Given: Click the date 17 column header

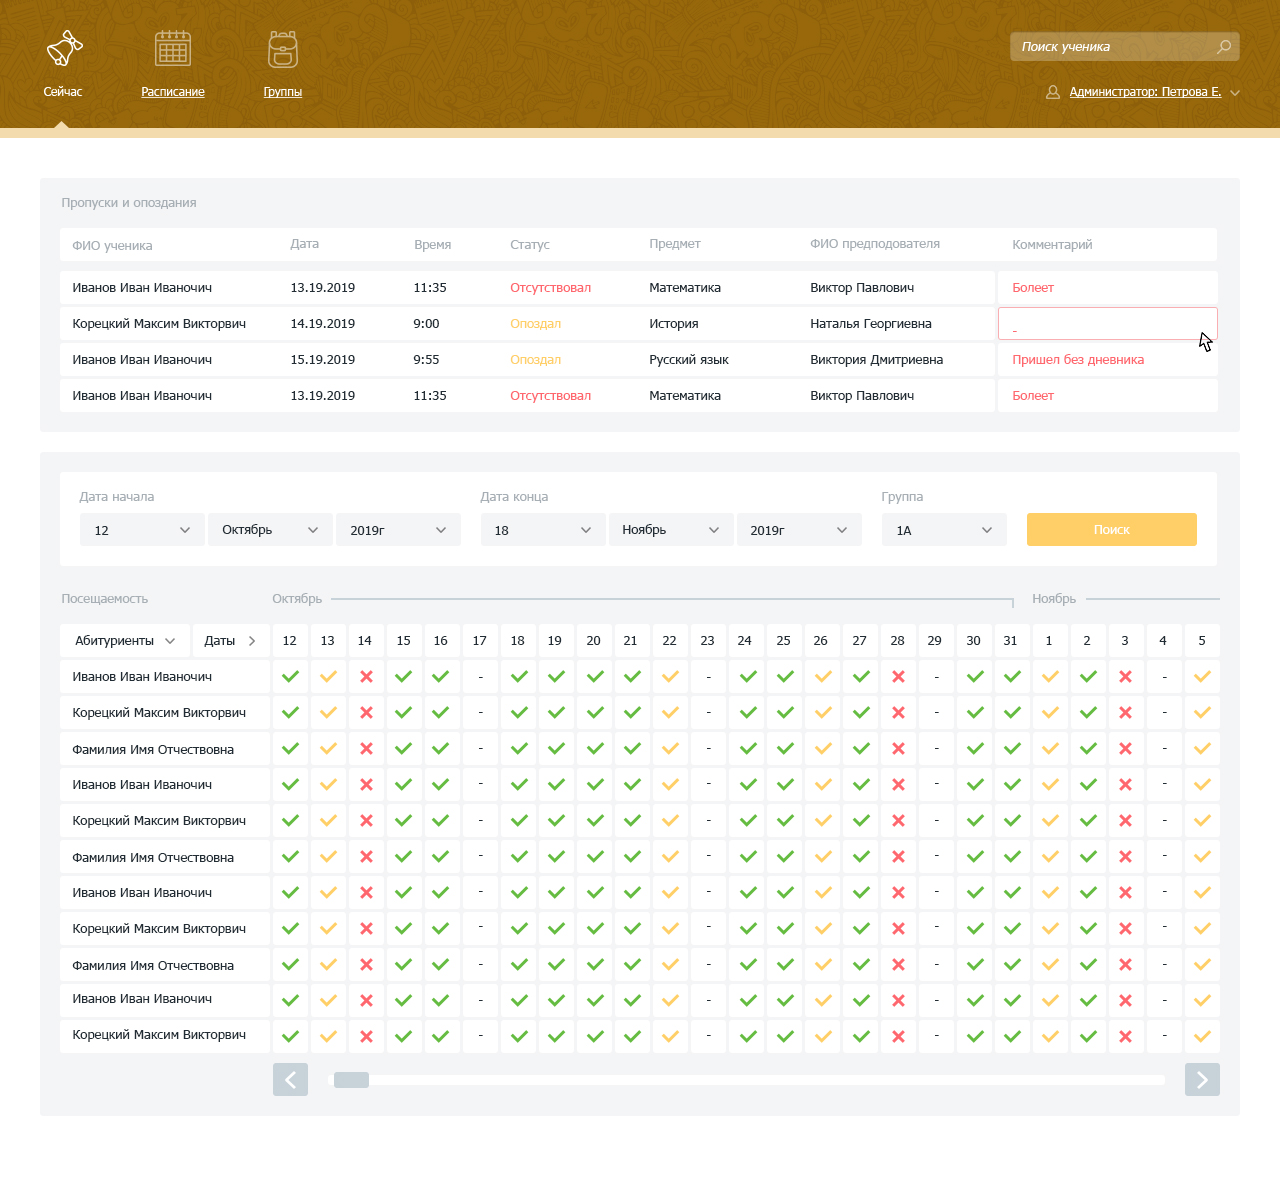Looking at the screenshot, I should click(480, 641).
